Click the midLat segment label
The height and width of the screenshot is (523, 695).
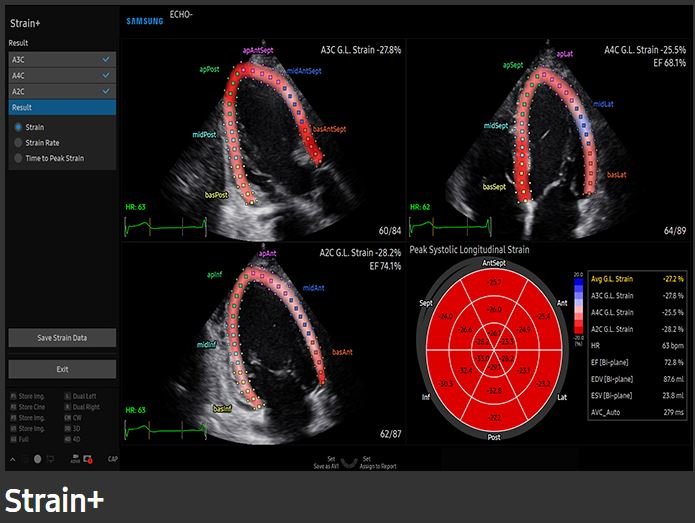[x=603, y=104]
